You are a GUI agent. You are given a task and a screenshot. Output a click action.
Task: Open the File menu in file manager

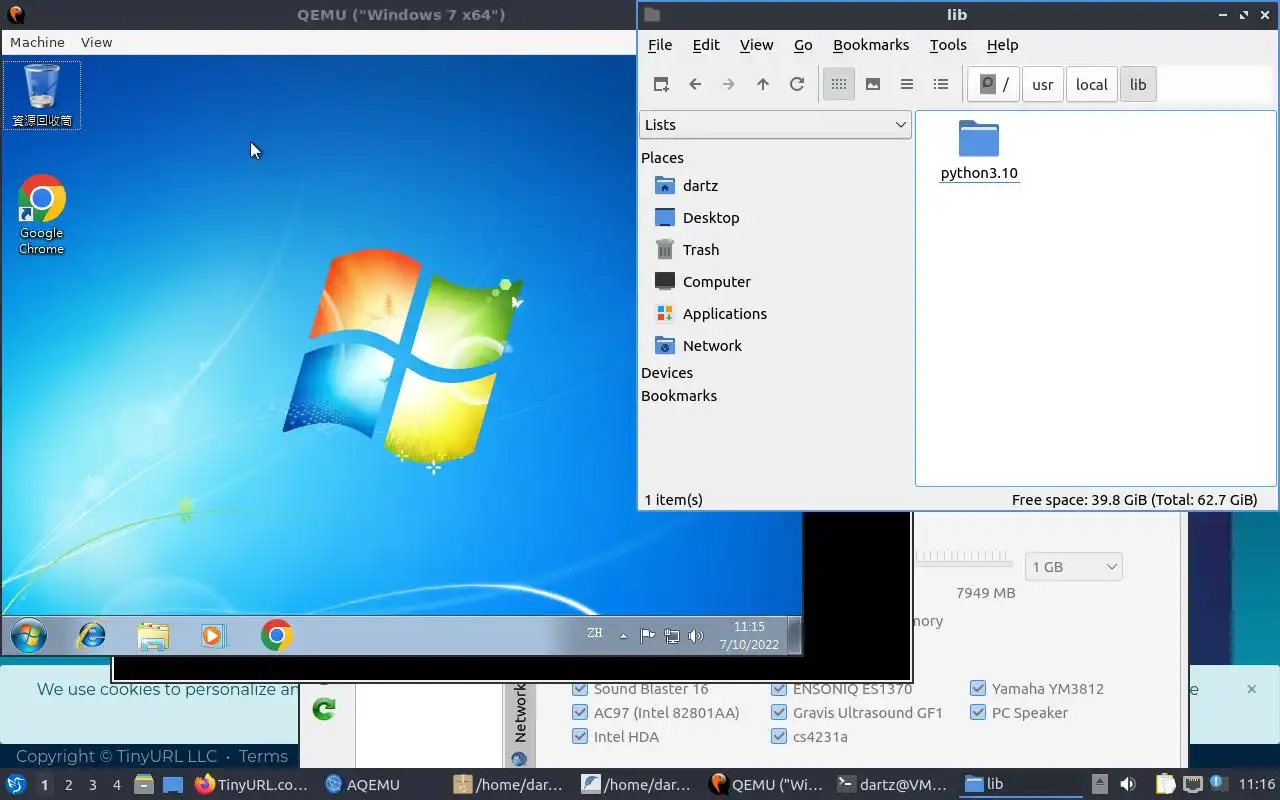(x=660, y=45)
